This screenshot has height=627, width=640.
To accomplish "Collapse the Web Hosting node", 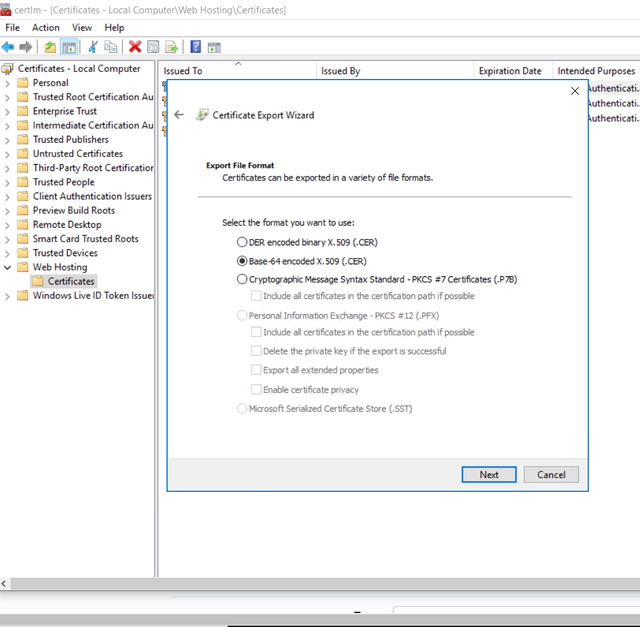I will pyautogui.click(x=7, y=268).
